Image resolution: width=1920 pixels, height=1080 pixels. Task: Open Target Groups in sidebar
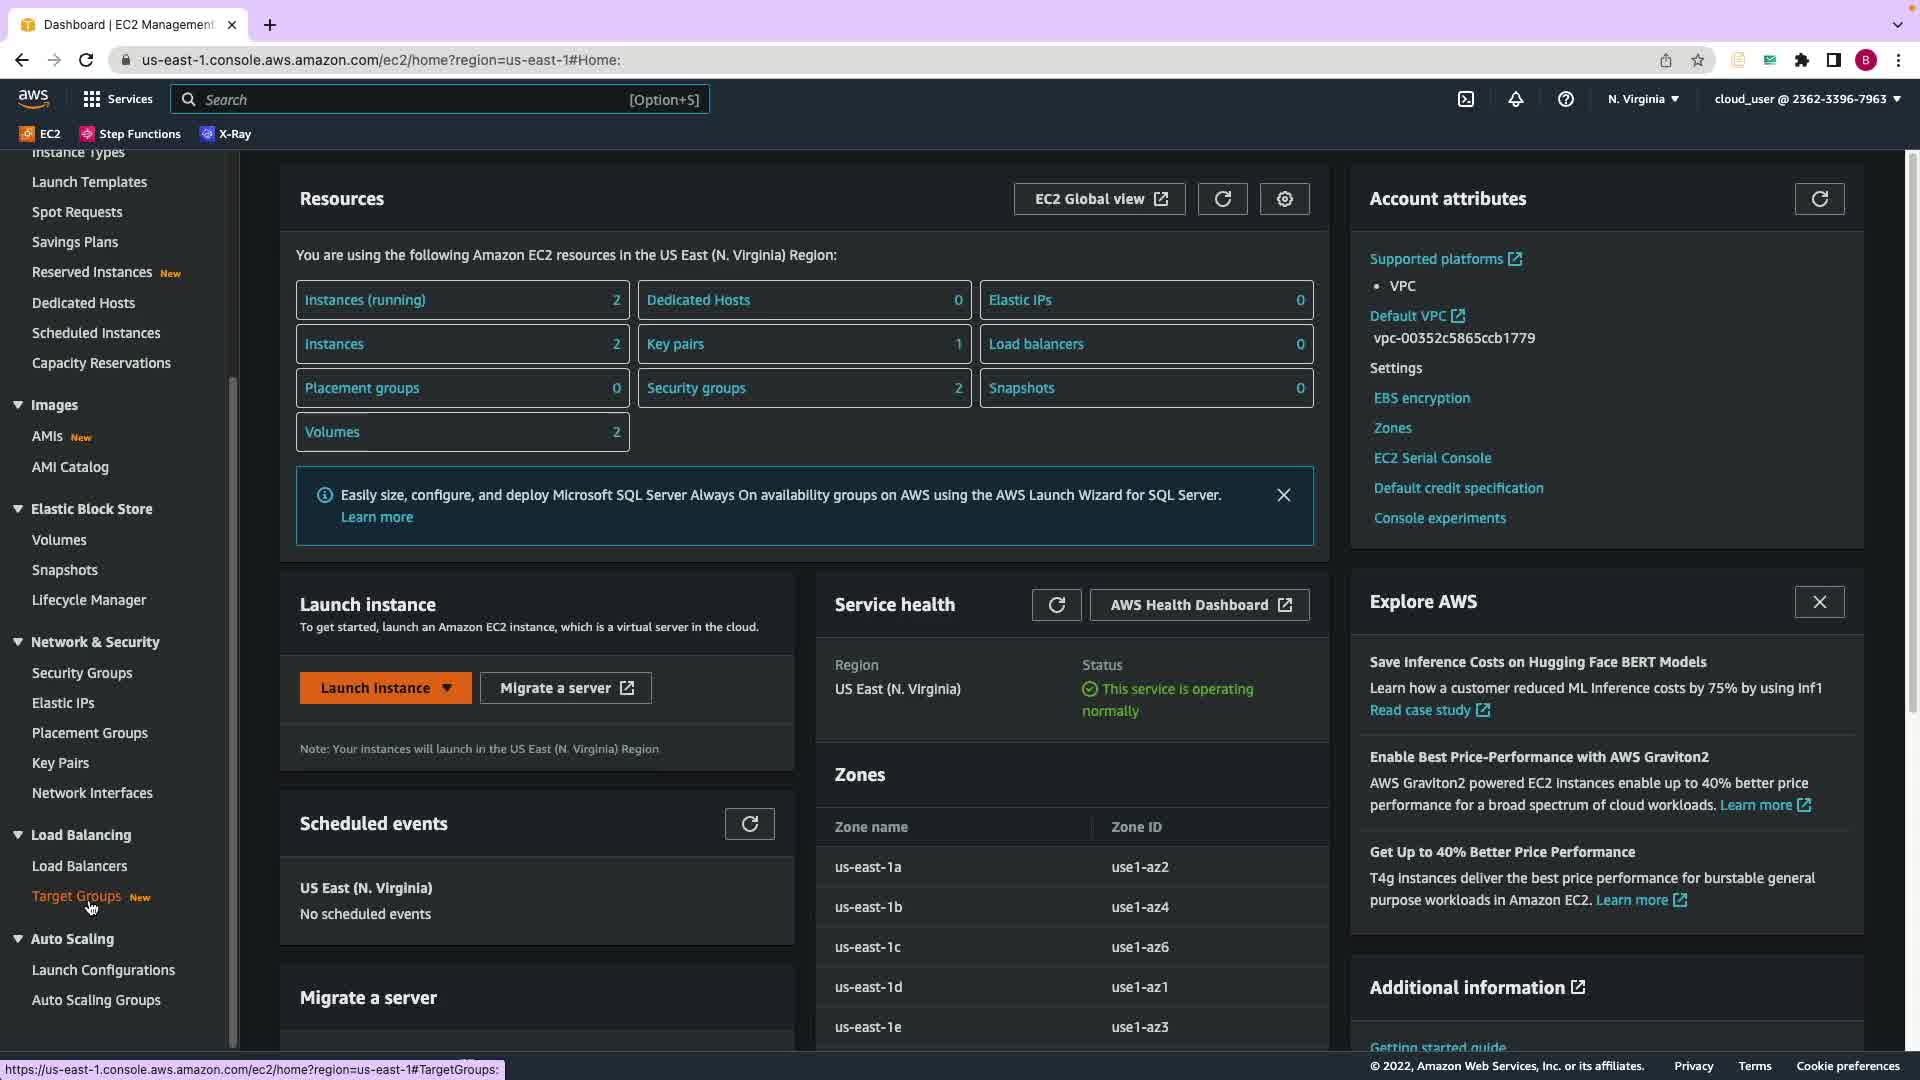[x=76, y=896]
